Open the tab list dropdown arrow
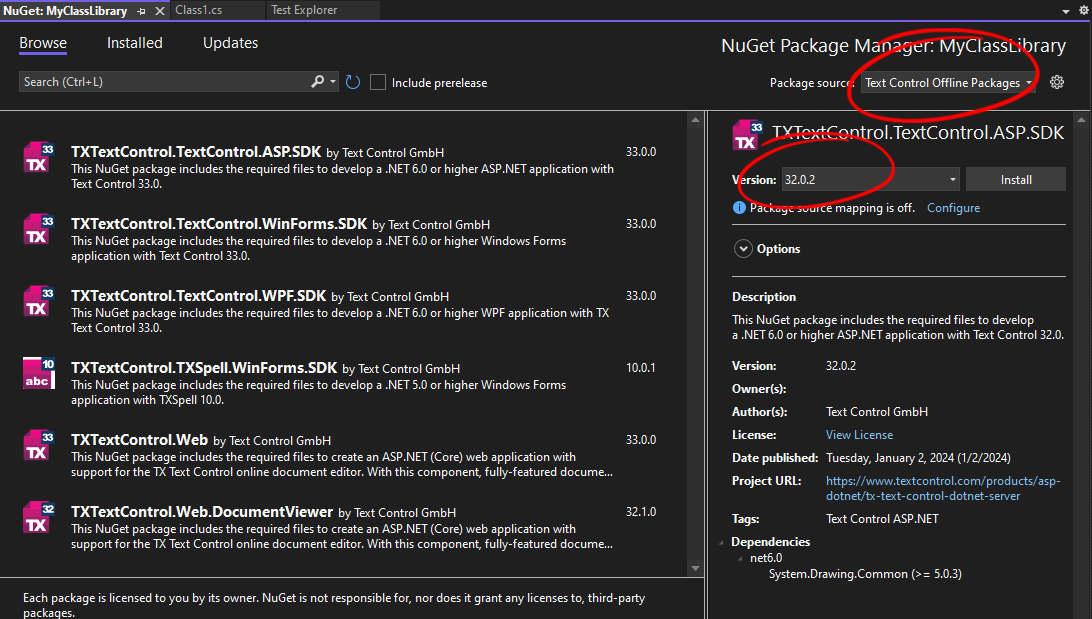 pyautogui.click(x=1066, y=10)
